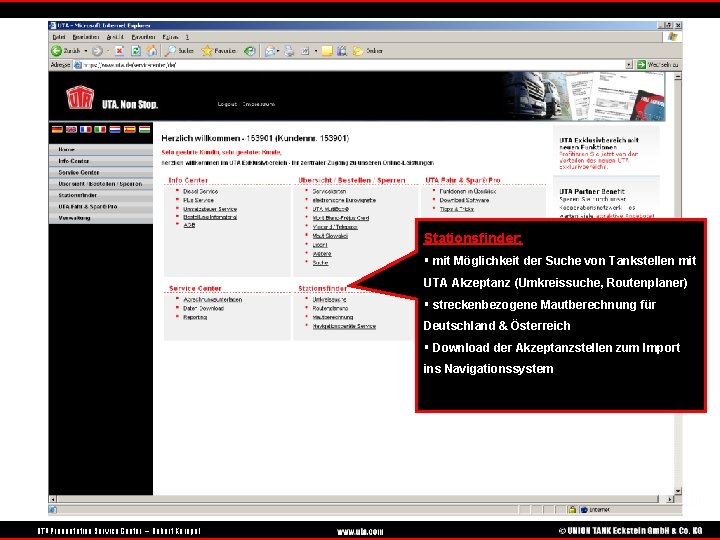Open the Umkreissuche link

click(330, 300)
